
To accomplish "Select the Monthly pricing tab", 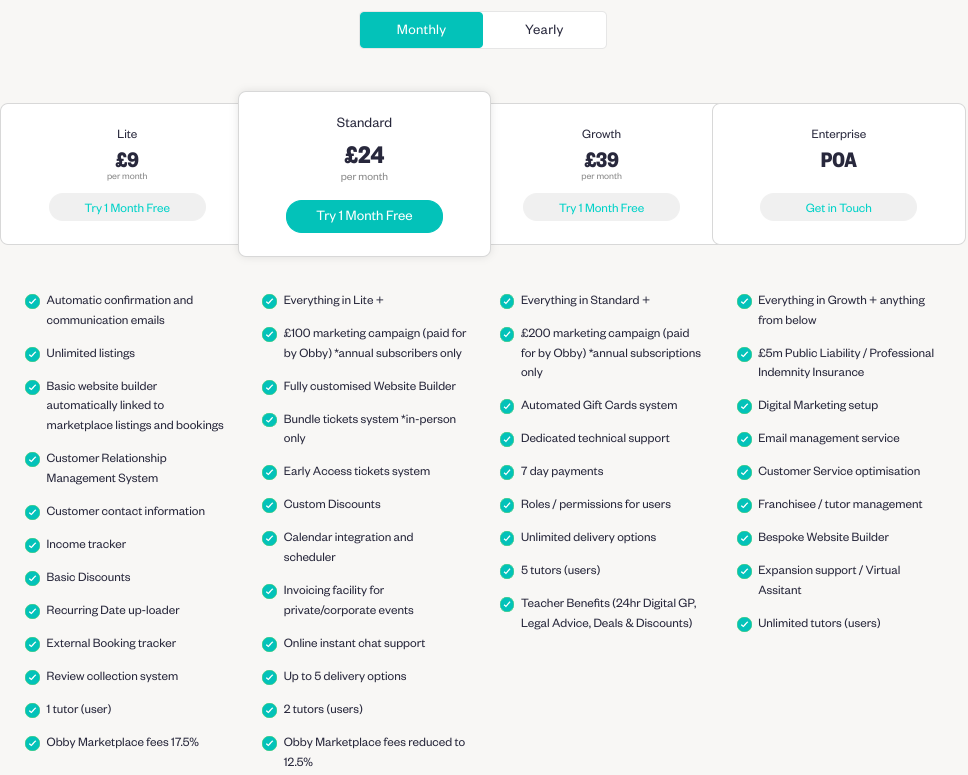I will tap(421, 30).
